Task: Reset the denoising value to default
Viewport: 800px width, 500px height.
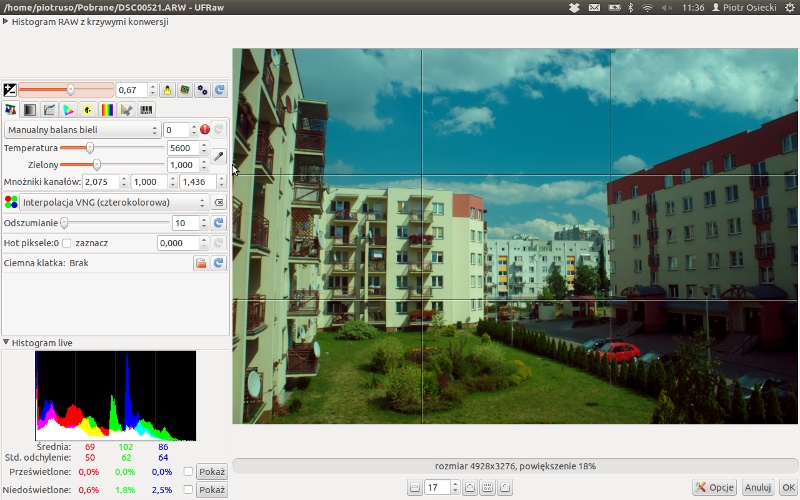Action: pos(219,223)
